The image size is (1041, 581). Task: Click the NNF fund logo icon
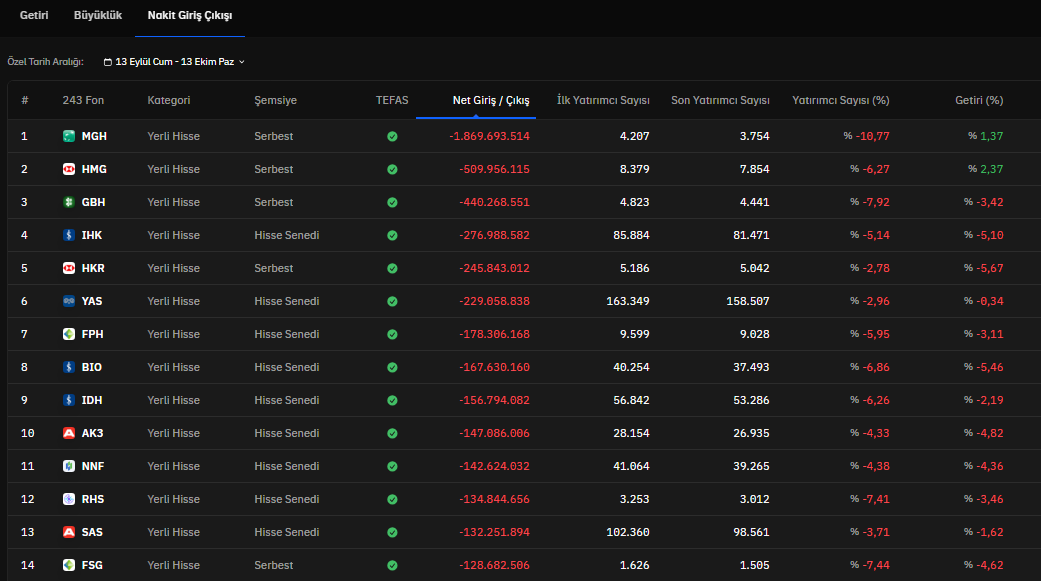point(68,466)
